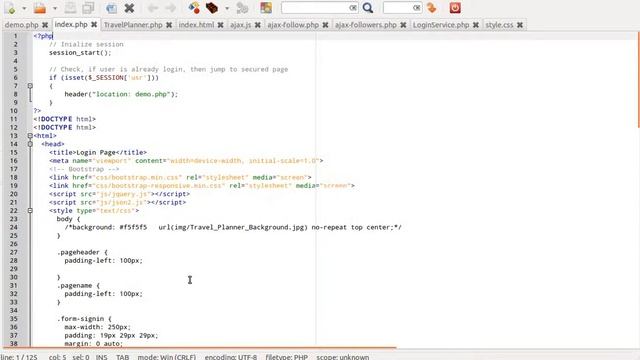This screenshot has height=360, width=640.
Task: Click line number 24 in the margin
Action: (14, 227)
